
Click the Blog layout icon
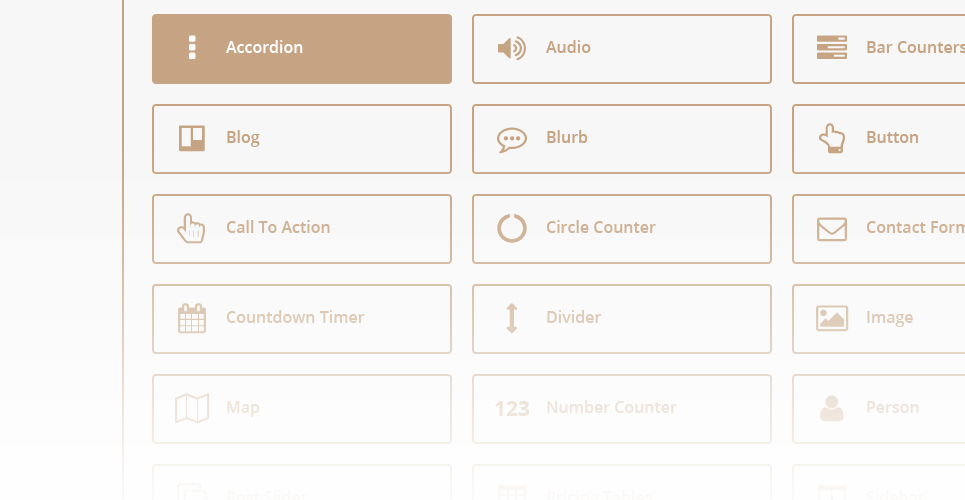coord(192,138)
